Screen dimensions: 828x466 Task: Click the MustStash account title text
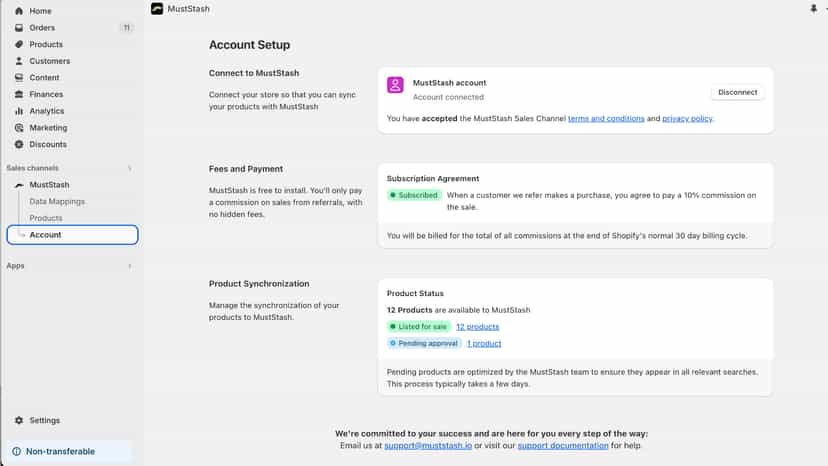pyautogui.click(x=449, y=83)
